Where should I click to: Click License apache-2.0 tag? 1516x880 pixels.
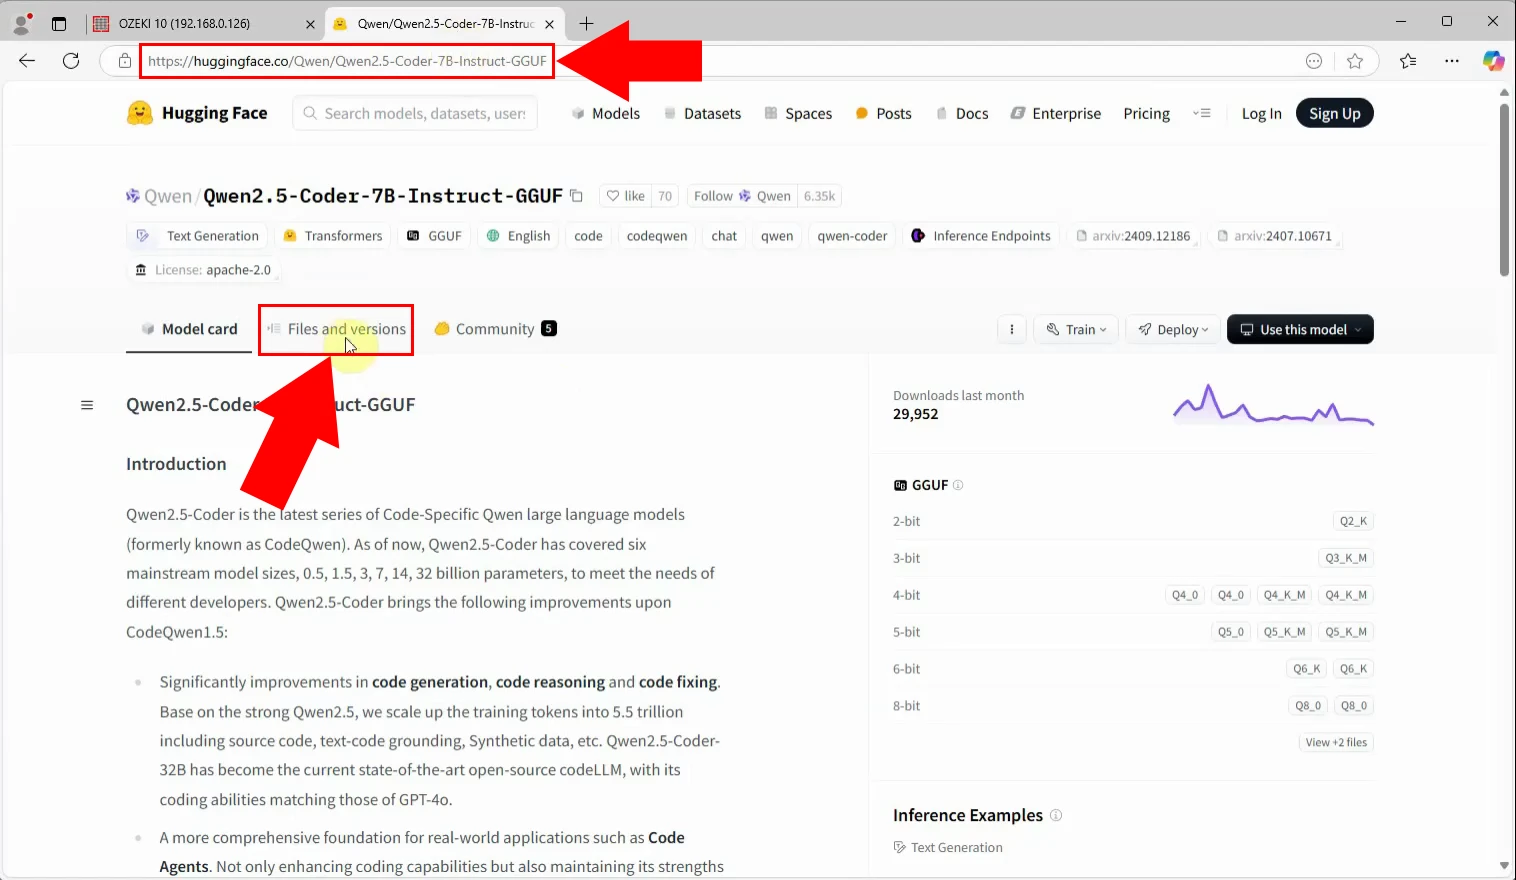203,270
